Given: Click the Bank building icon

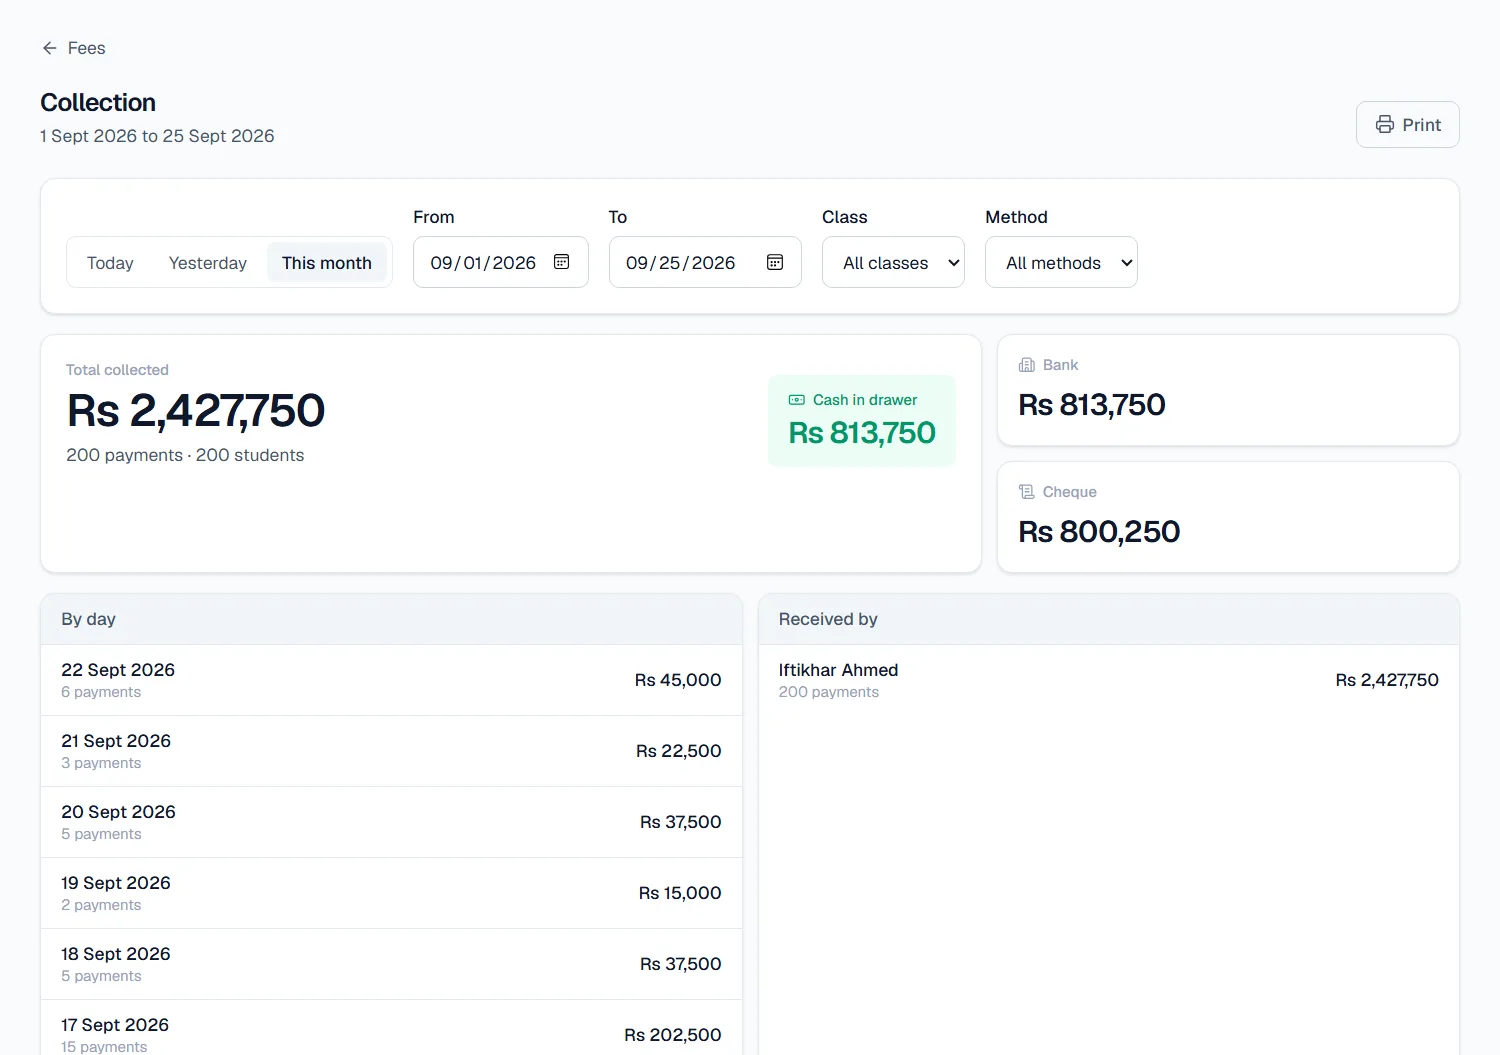Looking at the screenshot, I should (1027, 365).
